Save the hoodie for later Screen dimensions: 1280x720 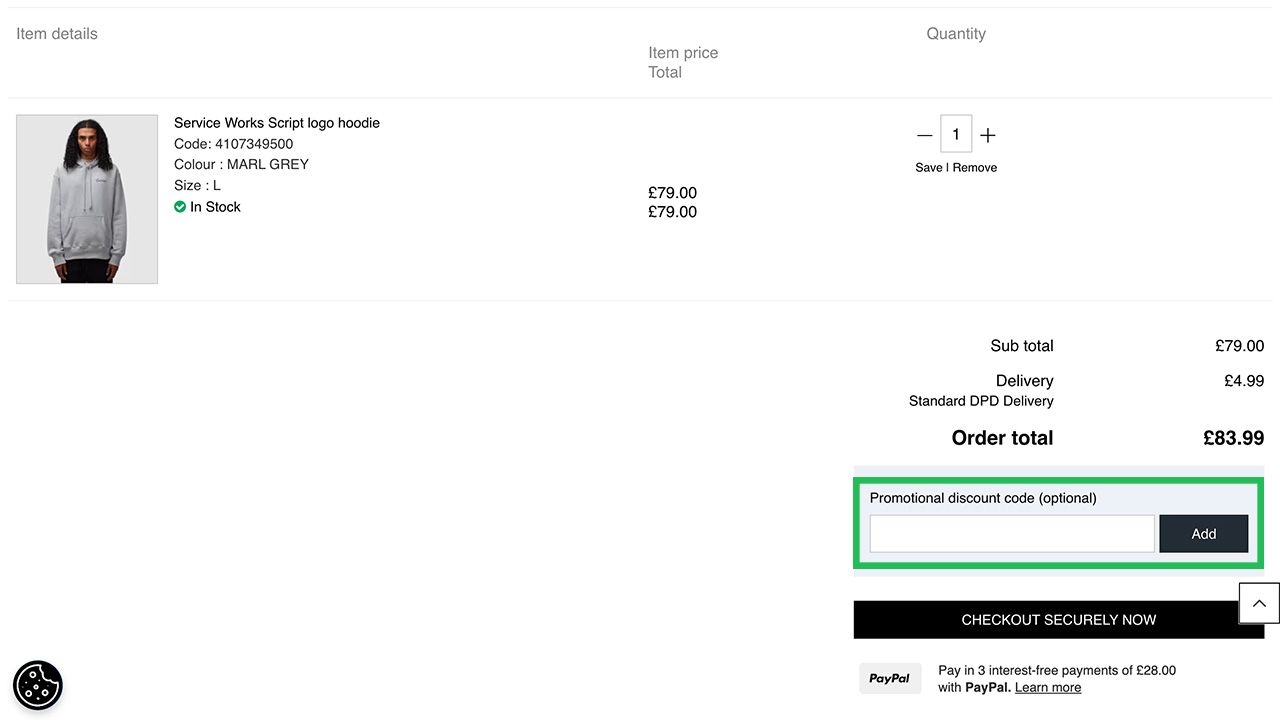coord(928,168)
